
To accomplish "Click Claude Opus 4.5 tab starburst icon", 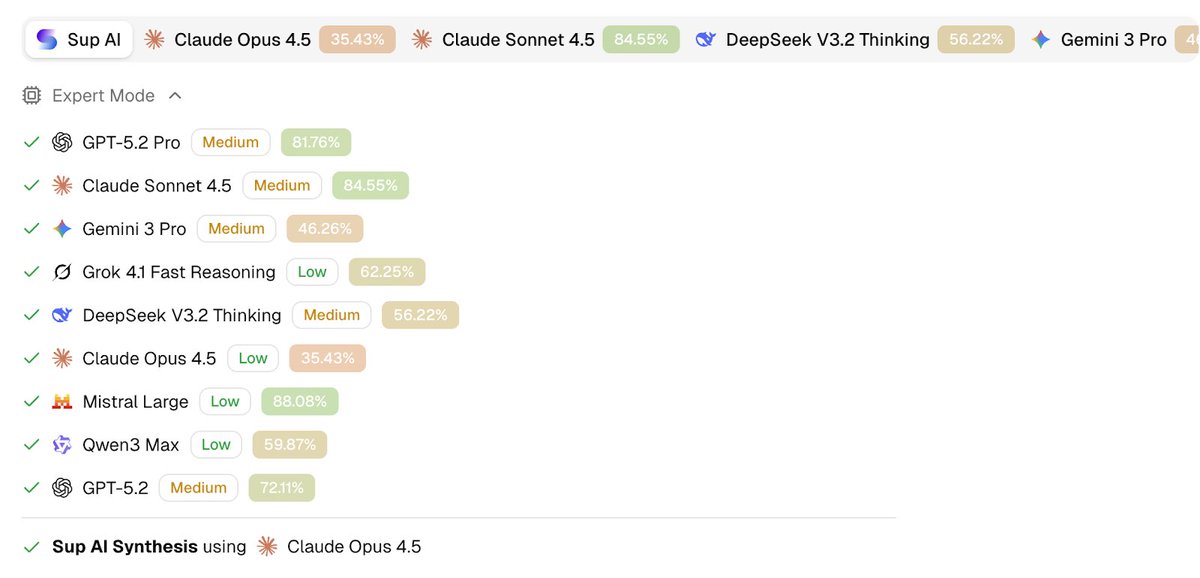I will (154, 40).
